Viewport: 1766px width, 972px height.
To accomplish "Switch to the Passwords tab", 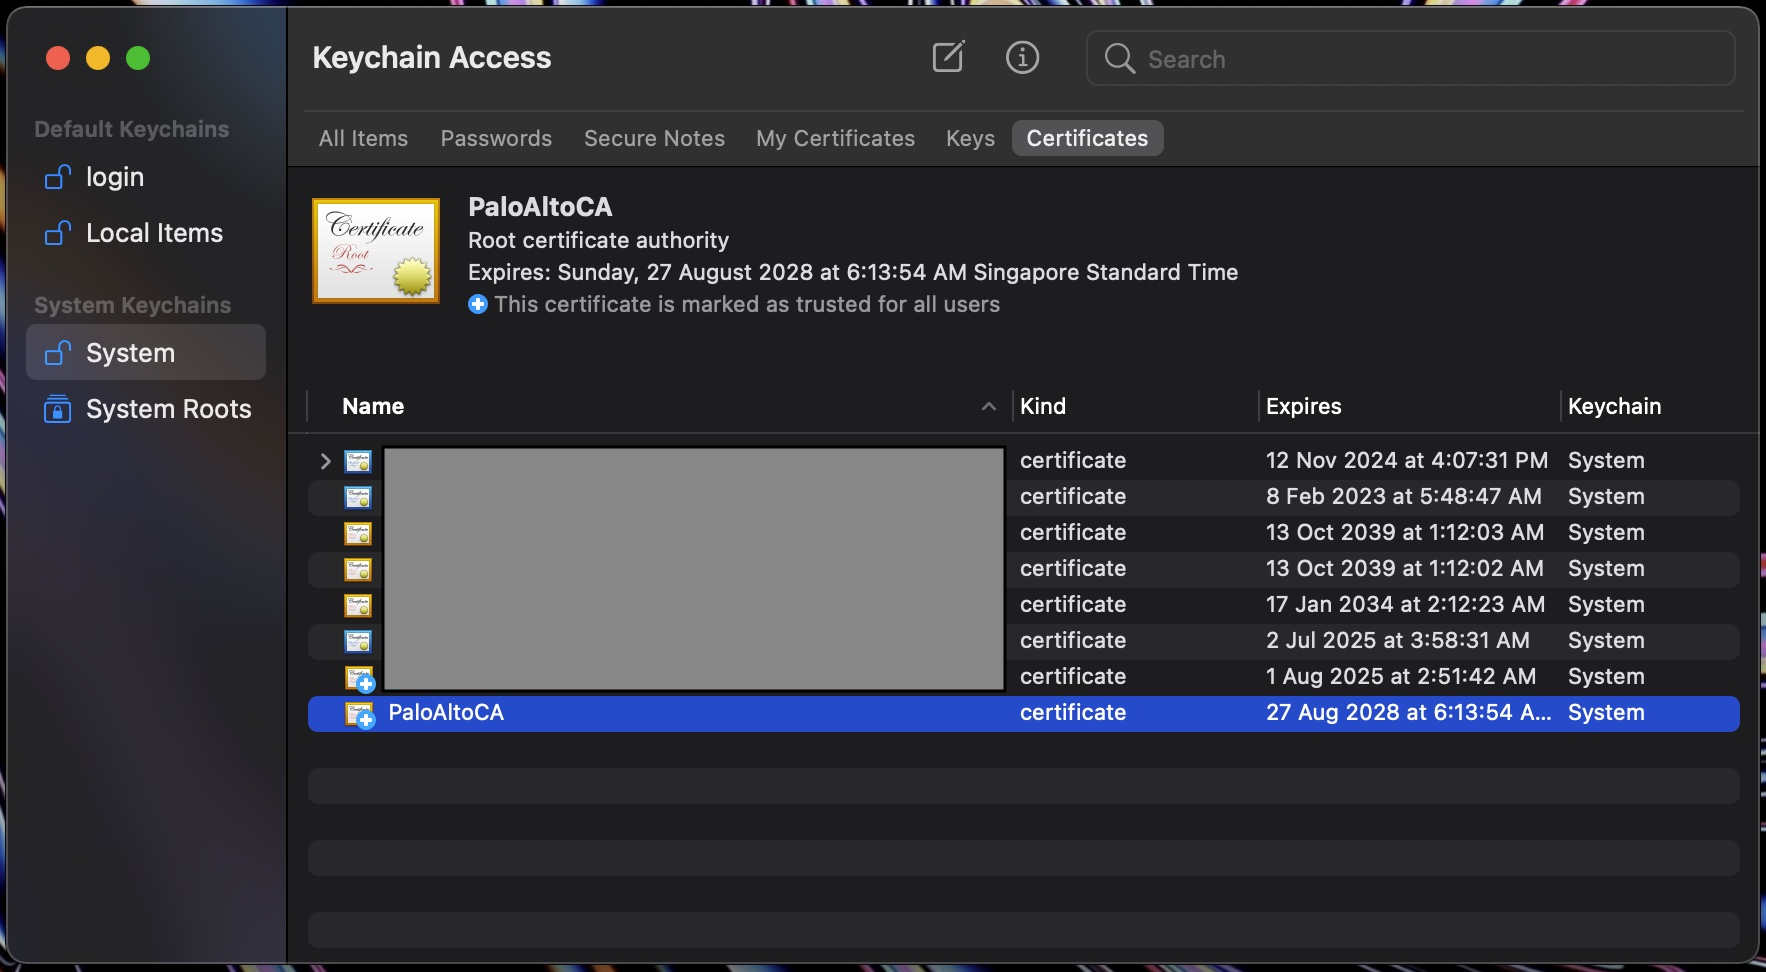I will (x=496, y=138).
